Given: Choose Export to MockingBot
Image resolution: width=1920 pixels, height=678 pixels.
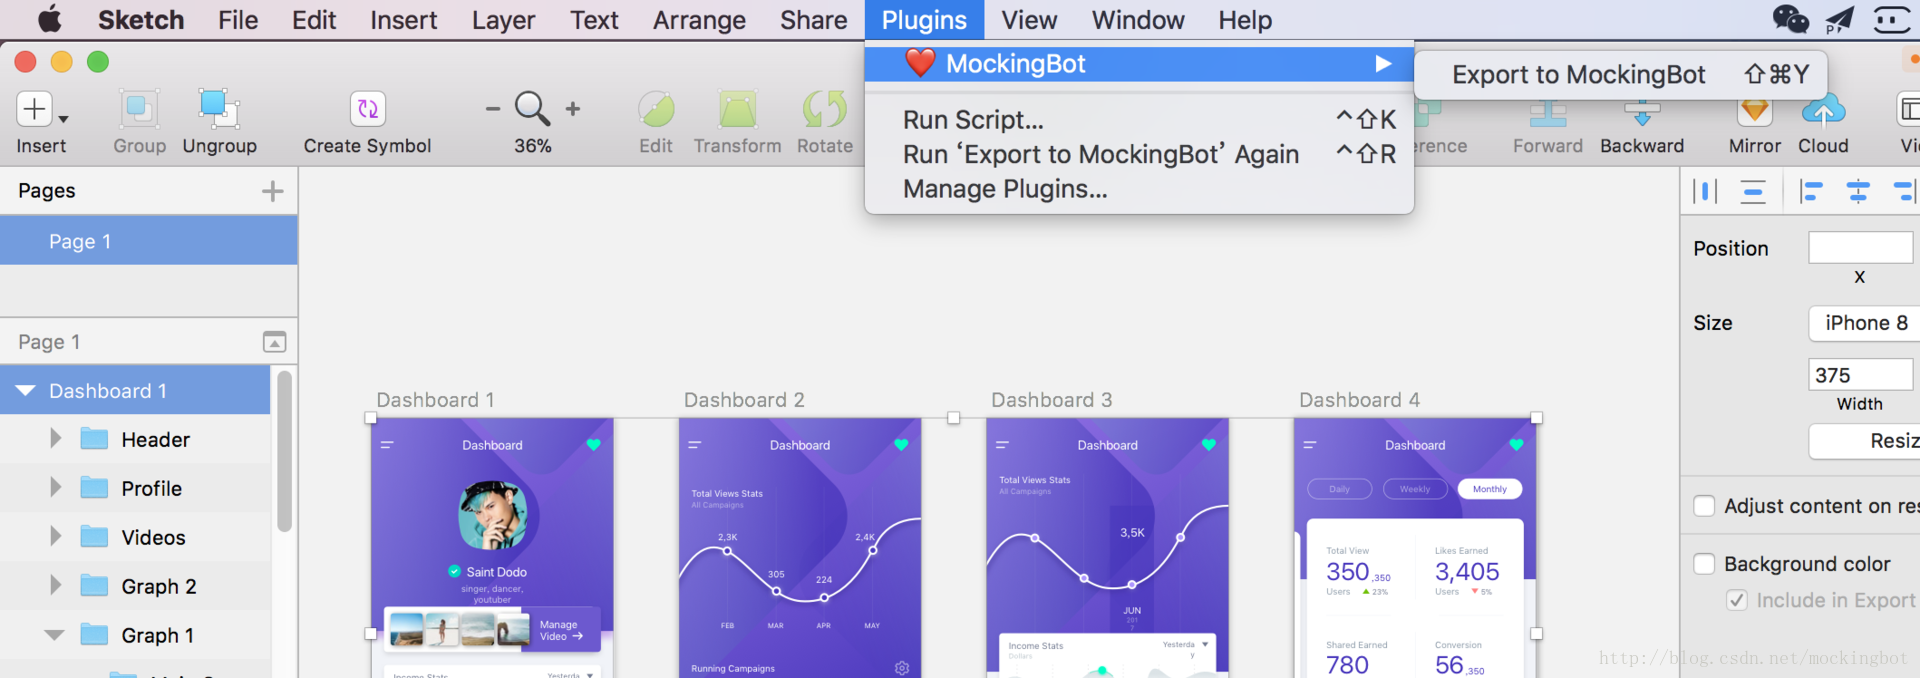Looking at the screenshot, I should (1620, 75).
